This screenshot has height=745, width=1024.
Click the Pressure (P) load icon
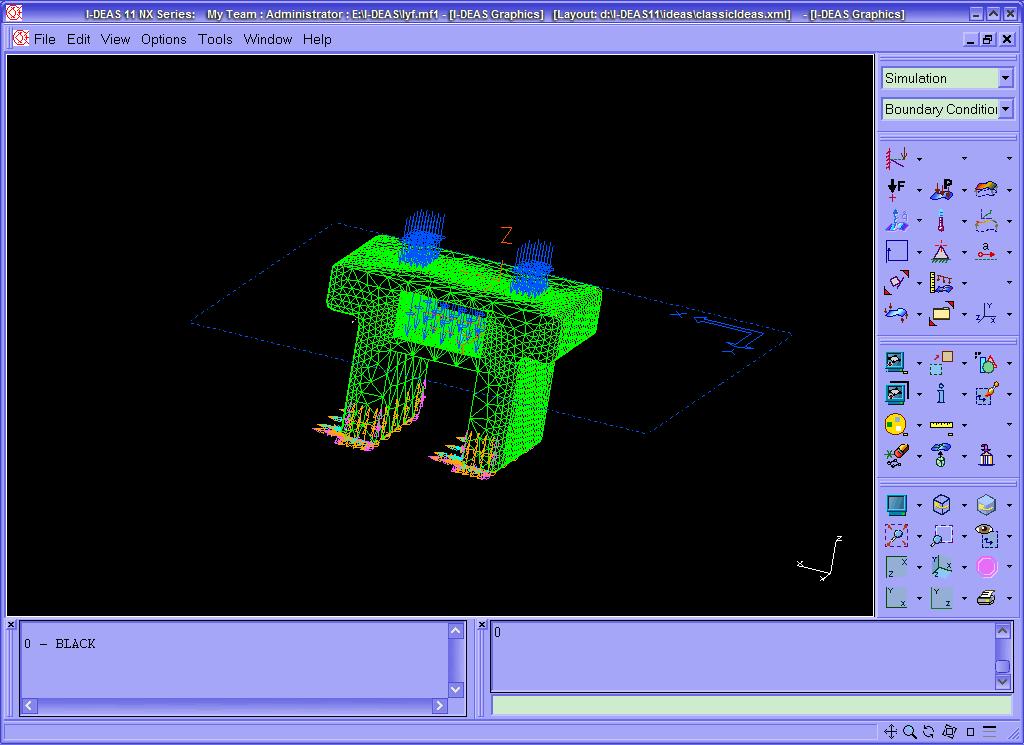tap(941, 189)
